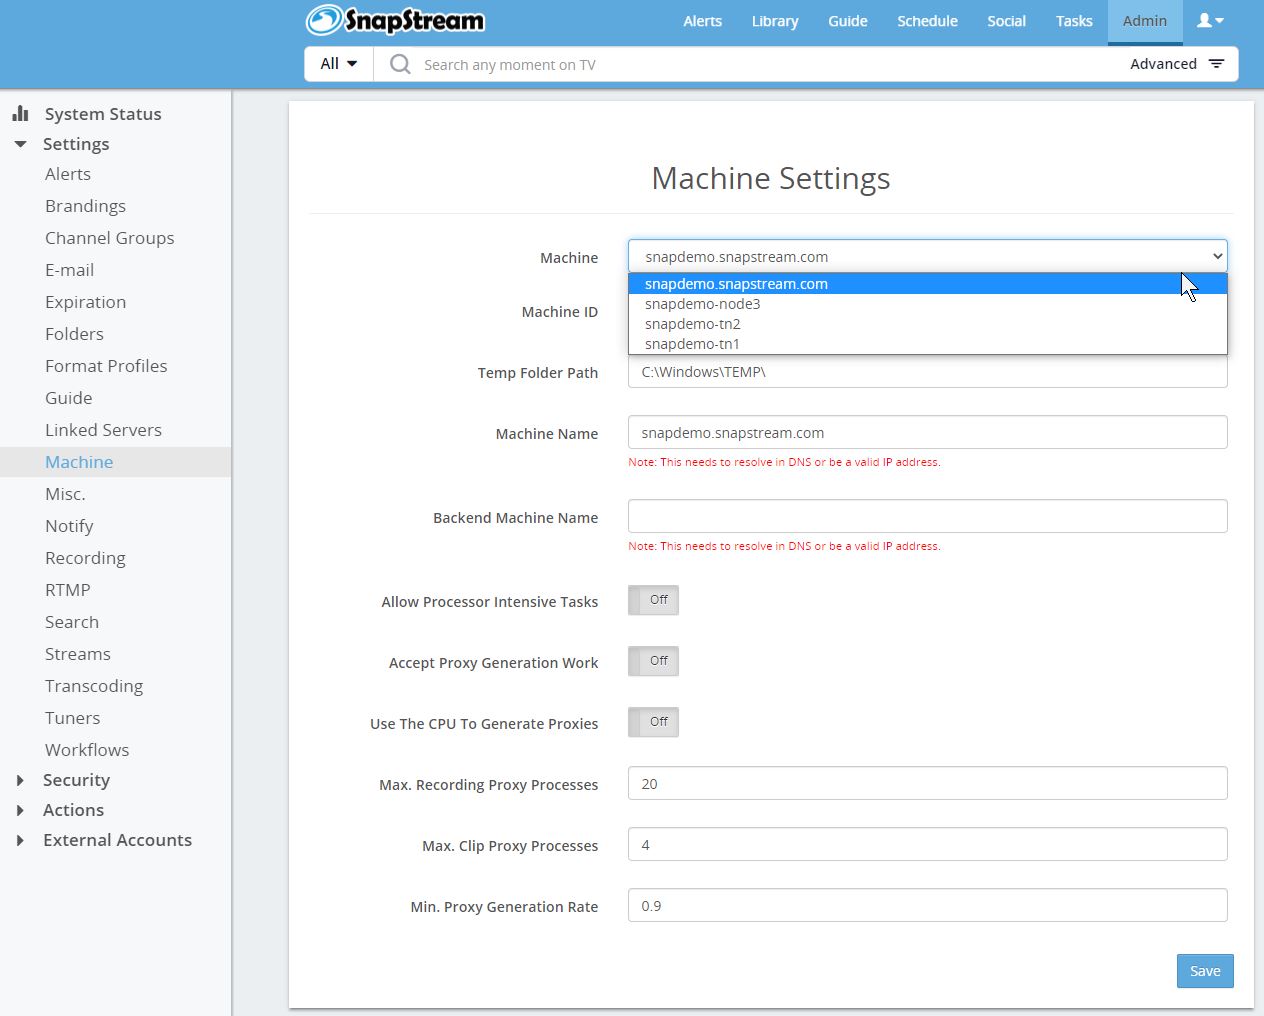This screenshot has height=1016, width=1264.
Task: Open the user account menu icon
Action: [1210, 20]
